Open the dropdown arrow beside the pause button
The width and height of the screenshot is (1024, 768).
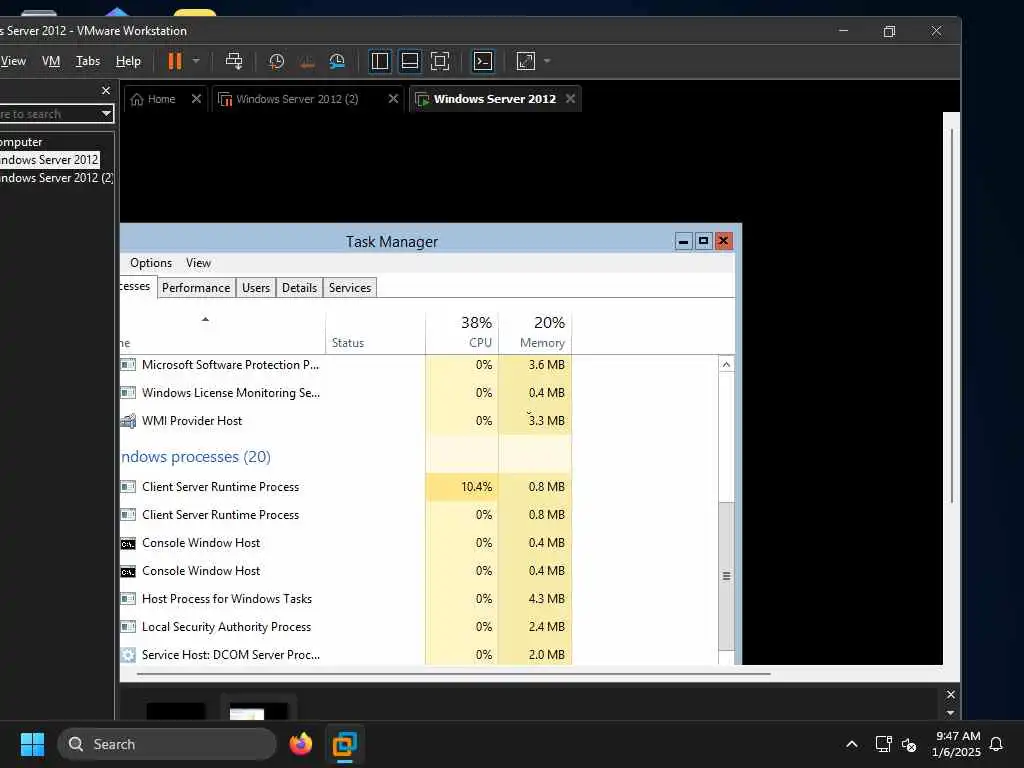pos(196,61)
